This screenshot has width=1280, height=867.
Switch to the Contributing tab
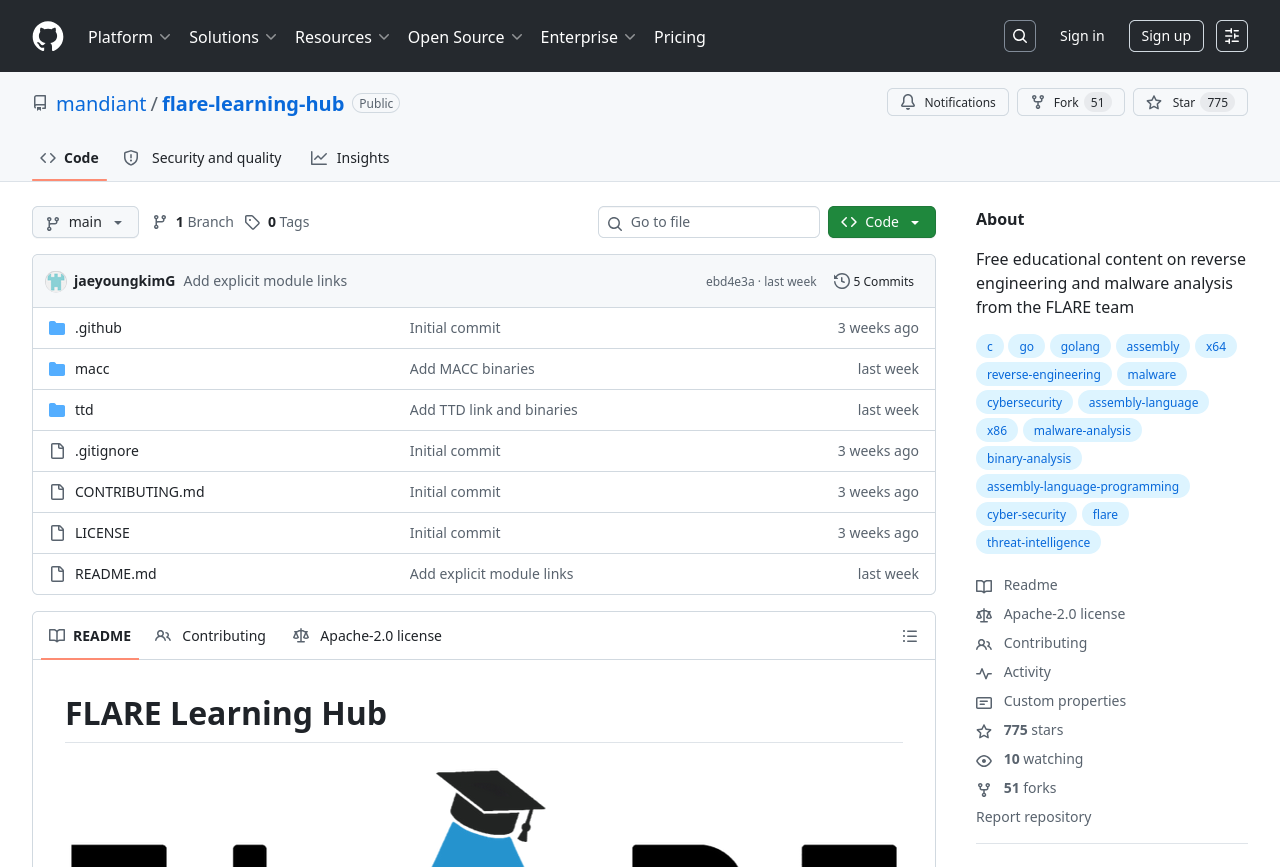211,636
